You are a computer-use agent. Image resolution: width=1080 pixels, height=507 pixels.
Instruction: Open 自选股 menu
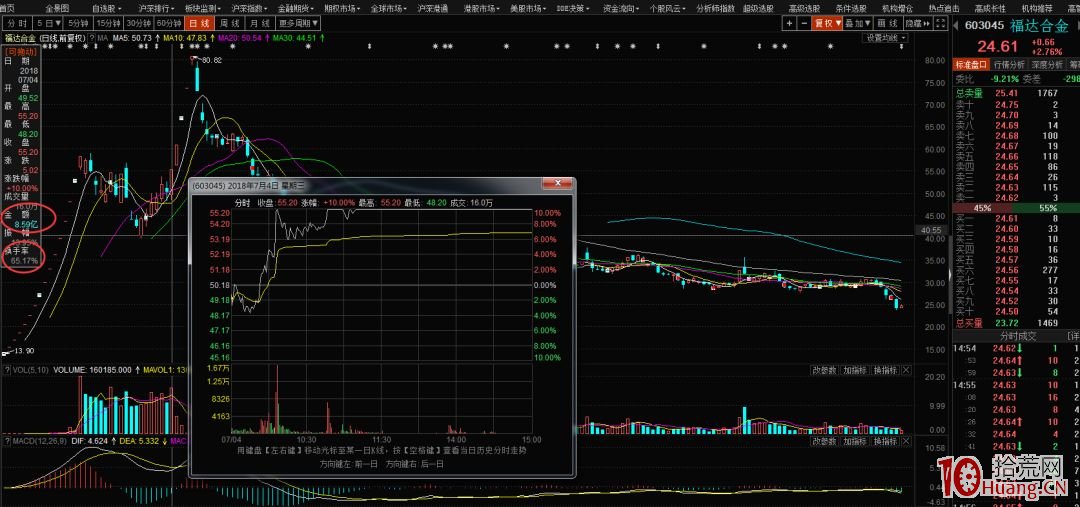[106, 8]
